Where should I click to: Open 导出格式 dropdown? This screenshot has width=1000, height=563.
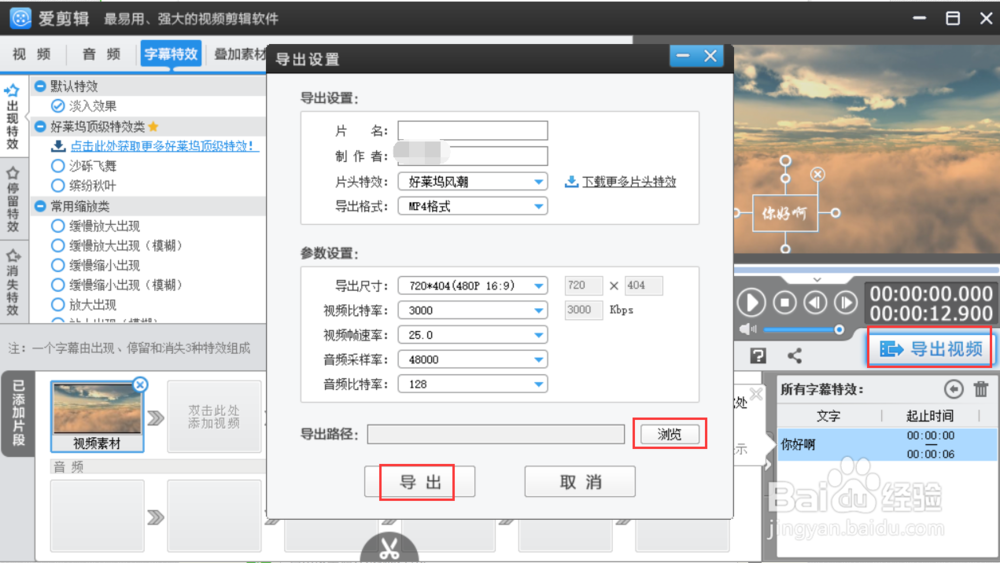473,206
